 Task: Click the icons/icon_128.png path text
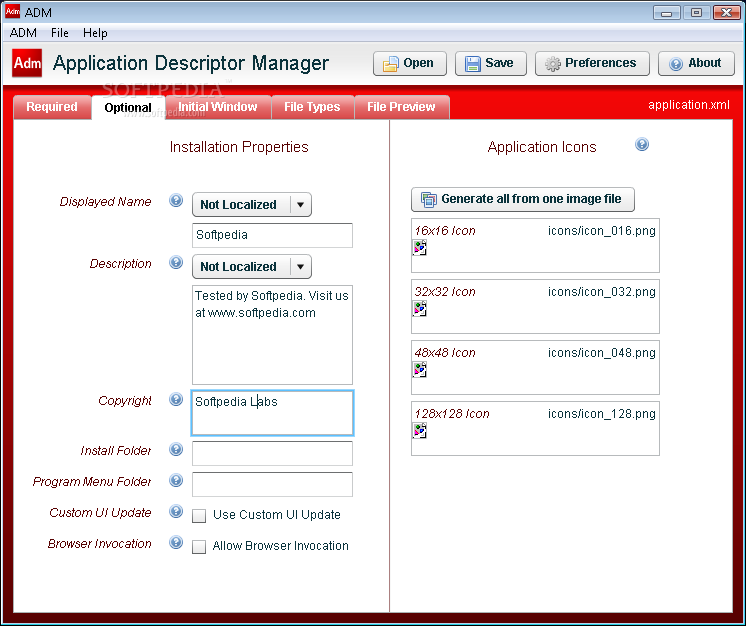pos(601,414)
